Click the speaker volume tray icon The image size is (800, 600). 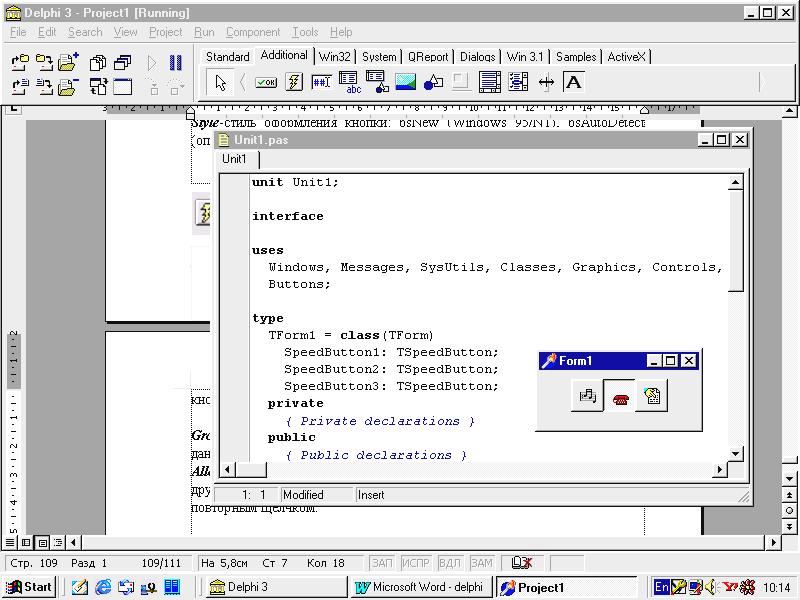click(711, 587)
